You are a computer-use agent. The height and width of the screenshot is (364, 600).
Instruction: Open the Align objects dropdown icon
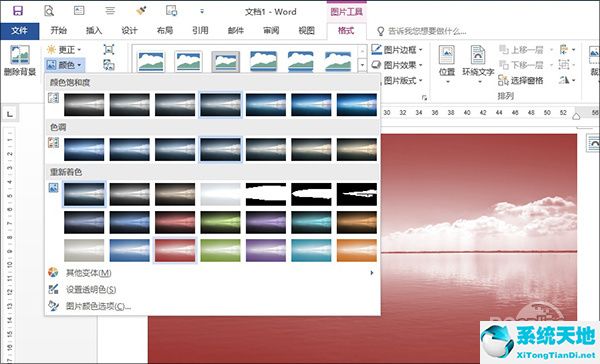(x=567, y=50)
